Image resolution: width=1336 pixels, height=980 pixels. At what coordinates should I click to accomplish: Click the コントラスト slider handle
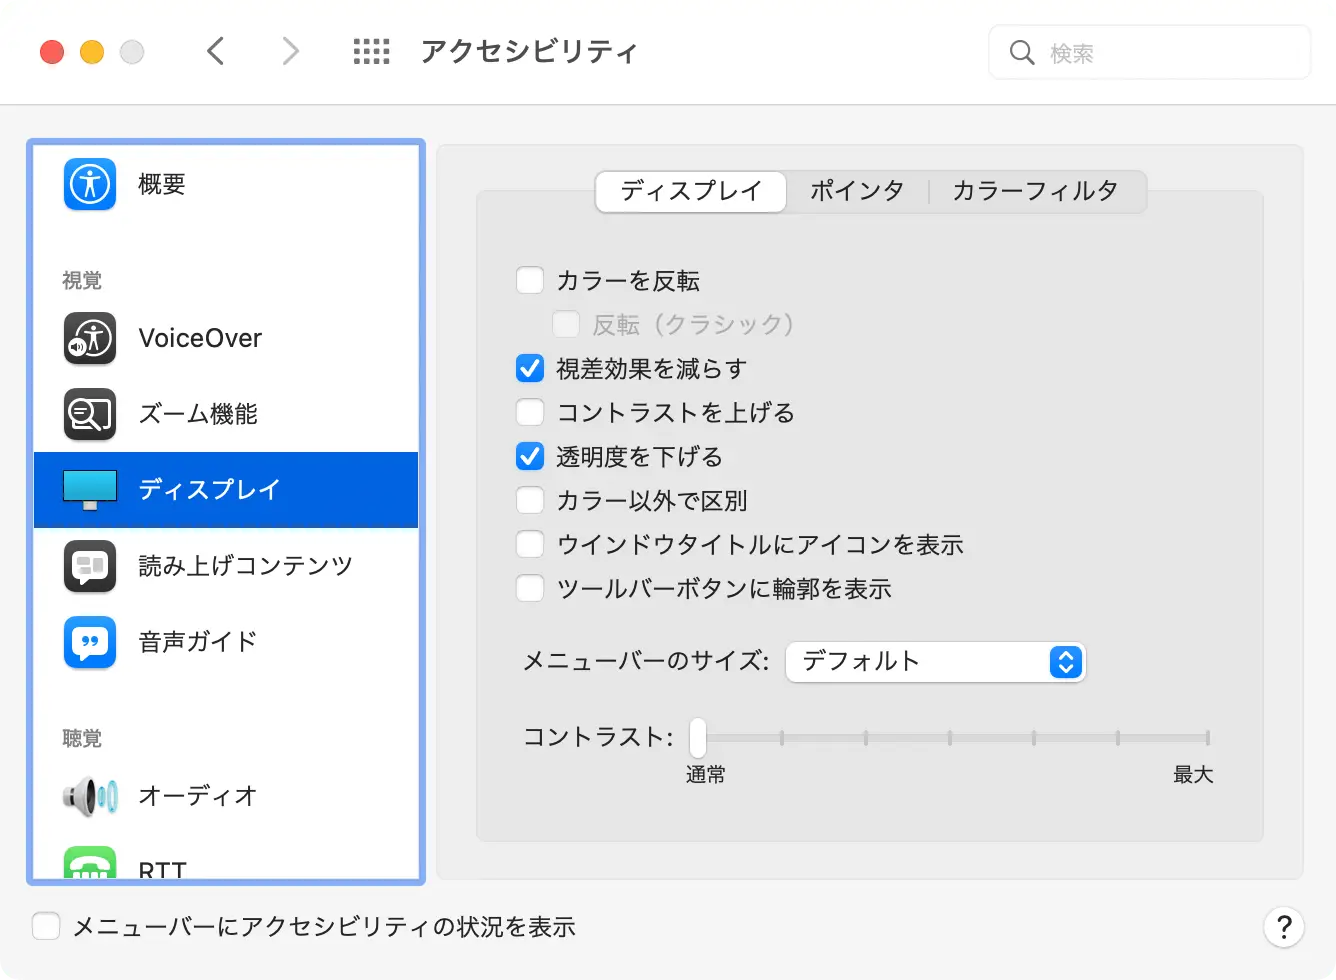coord(698,738)
